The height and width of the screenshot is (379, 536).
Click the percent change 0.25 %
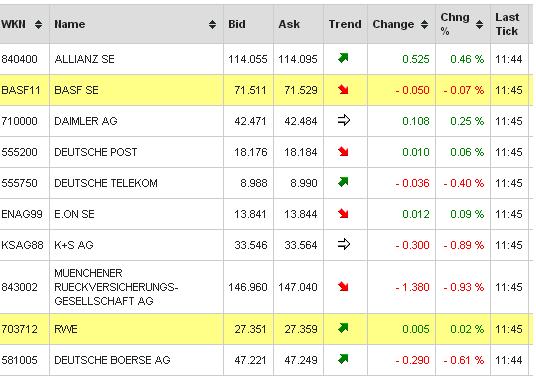tap(467, 121)
